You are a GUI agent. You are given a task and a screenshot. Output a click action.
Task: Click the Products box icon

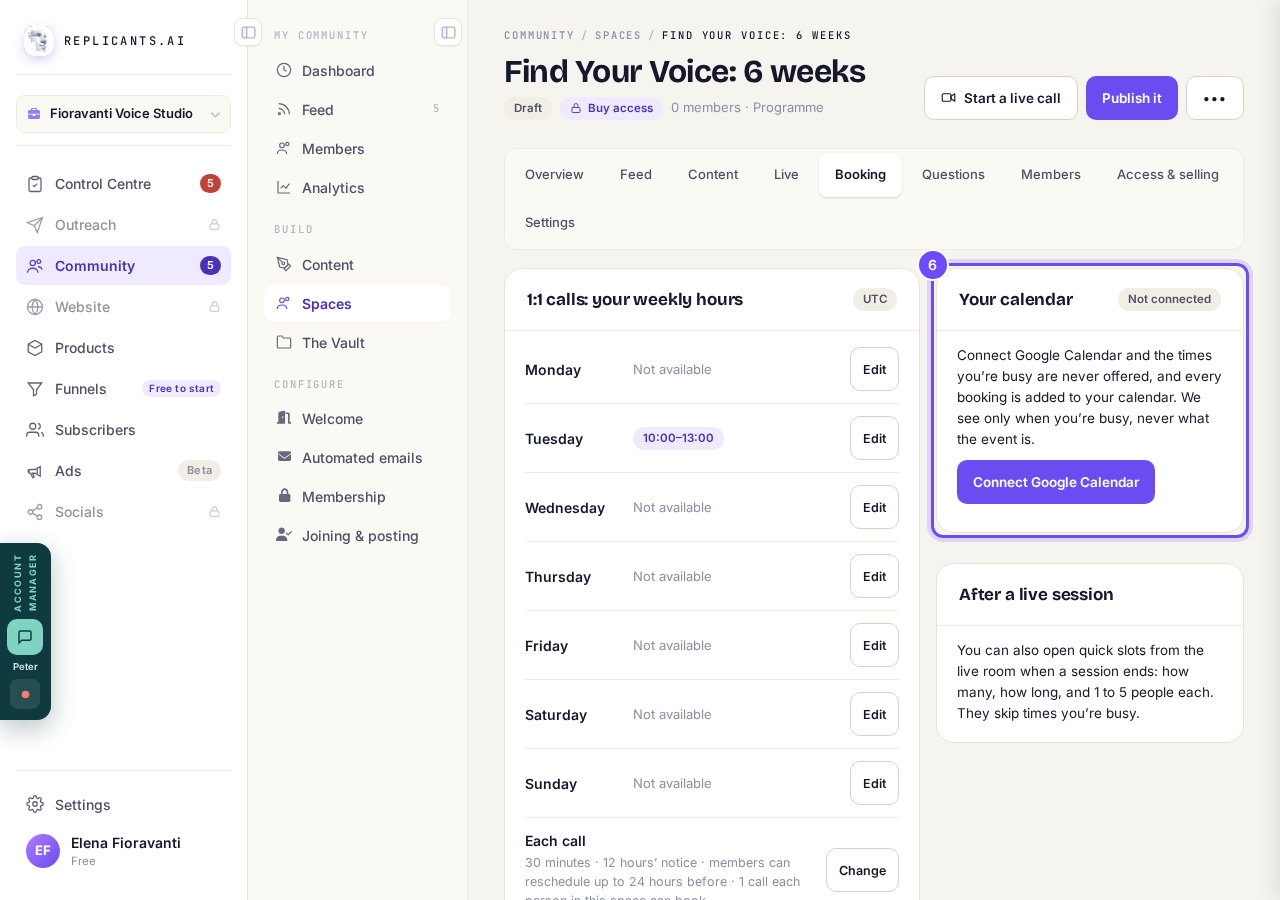35,348
